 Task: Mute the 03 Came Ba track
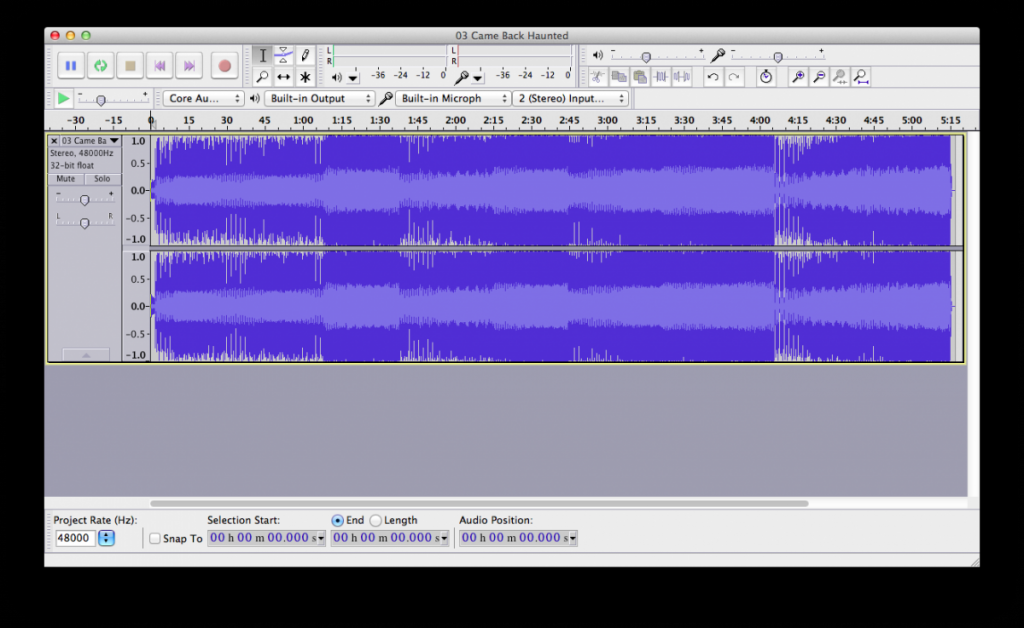[66, 179]
